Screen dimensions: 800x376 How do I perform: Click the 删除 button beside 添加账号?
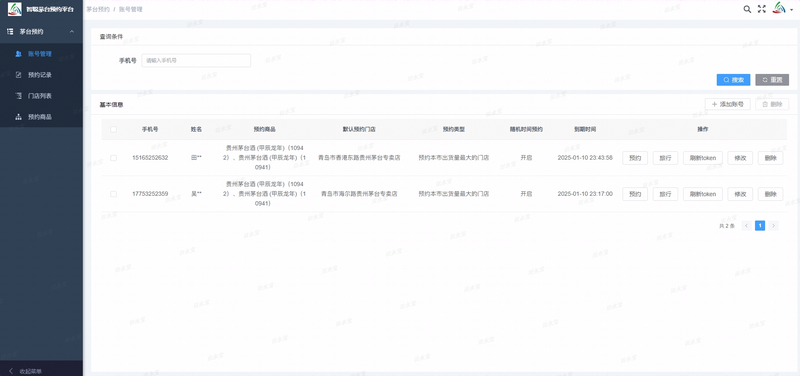(x=772, y=104)
